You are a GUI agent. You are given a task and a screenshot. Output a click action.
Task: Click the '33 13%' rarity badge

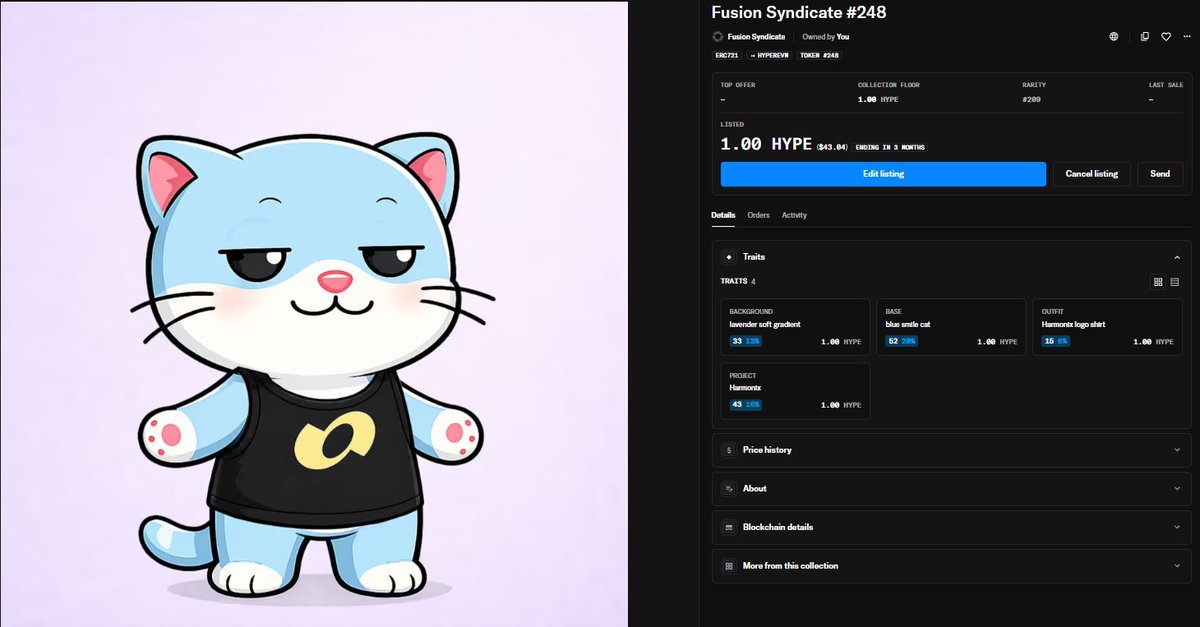click(746, 341)
